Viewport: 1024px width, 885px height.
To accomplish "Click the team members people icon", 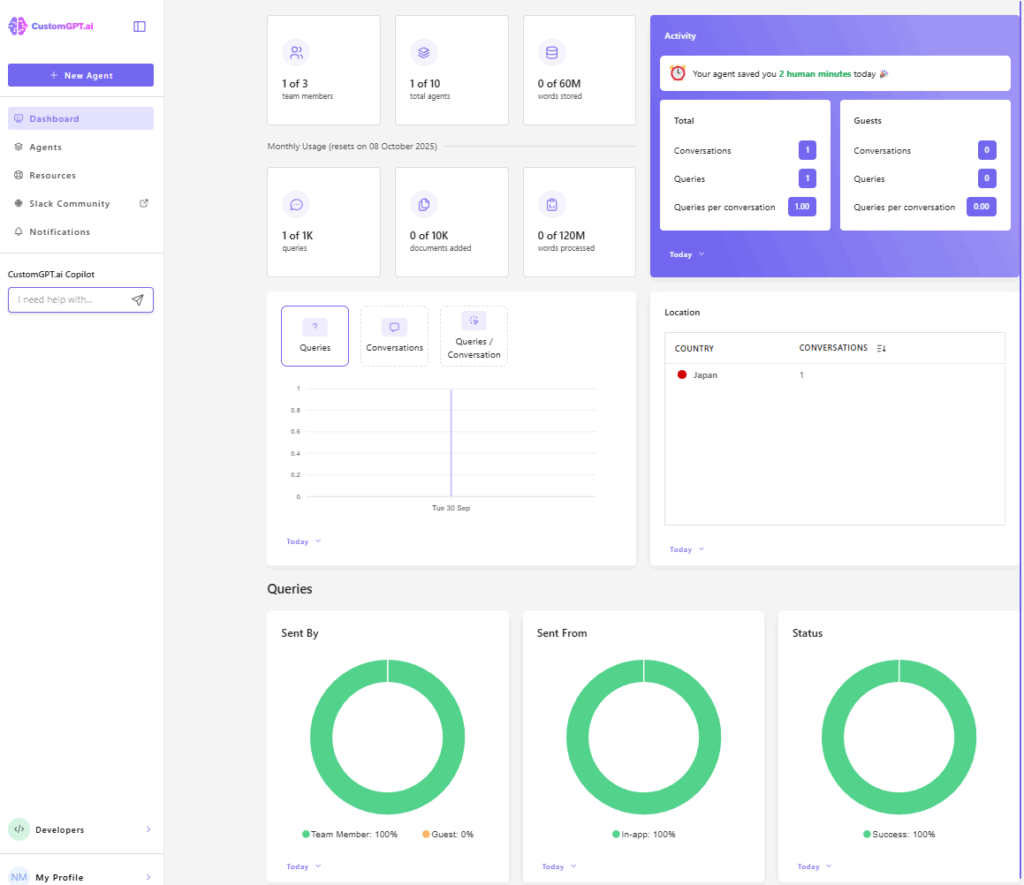I will pos(296,52).
